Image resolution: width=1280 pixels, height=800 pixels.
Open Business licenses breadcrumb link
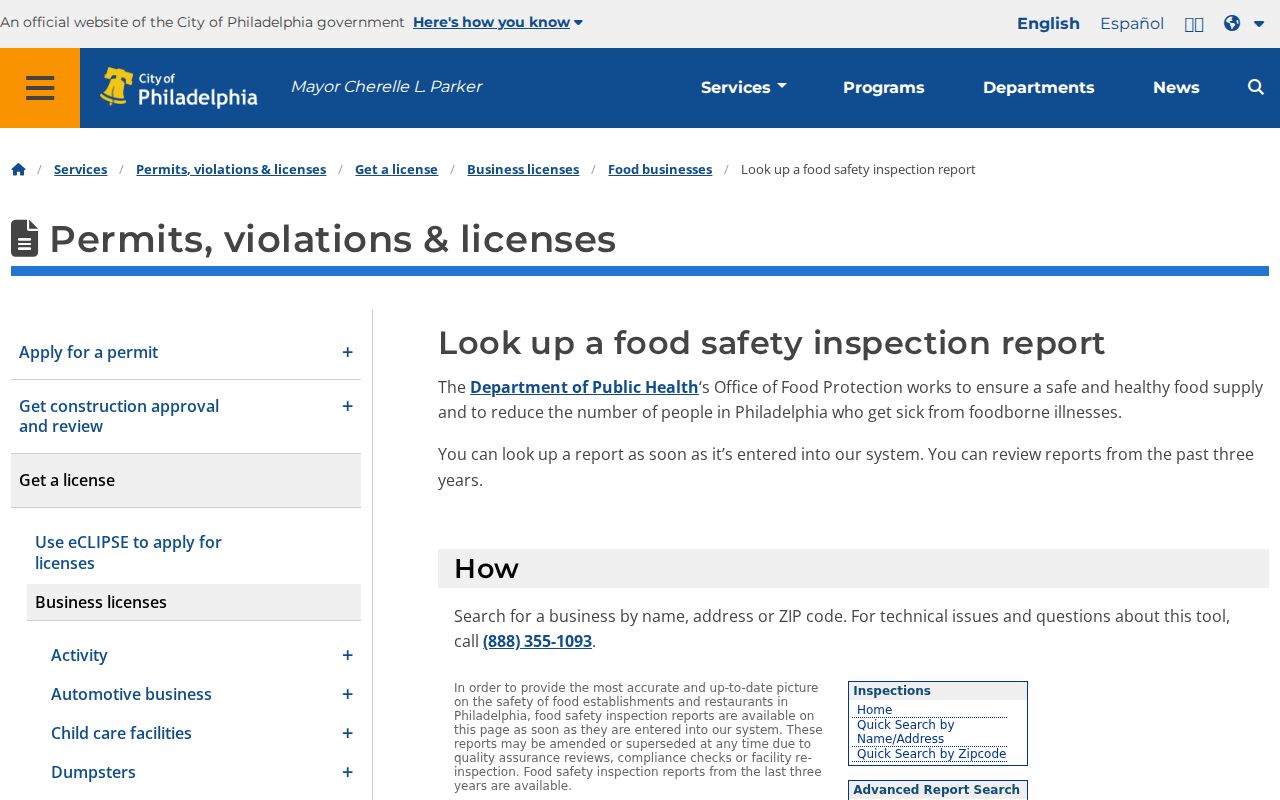coord(523,169)
